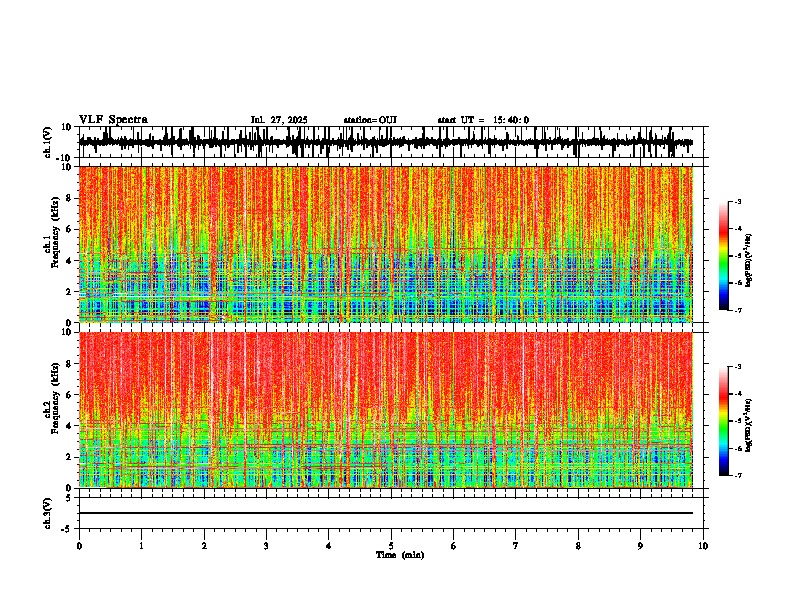Click the time axis tick label "2"
Viewport: 792px width, 612px height.
tap(204, 546)
